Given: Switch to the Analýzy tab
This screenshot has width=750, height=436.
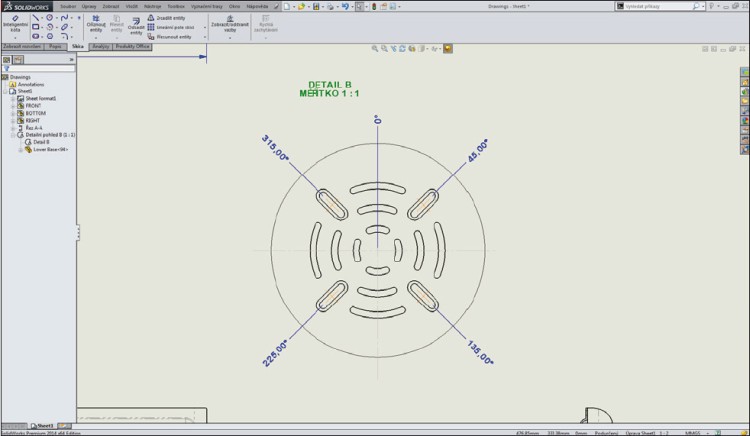Looking at the screenshot, I should pos(100,46).
